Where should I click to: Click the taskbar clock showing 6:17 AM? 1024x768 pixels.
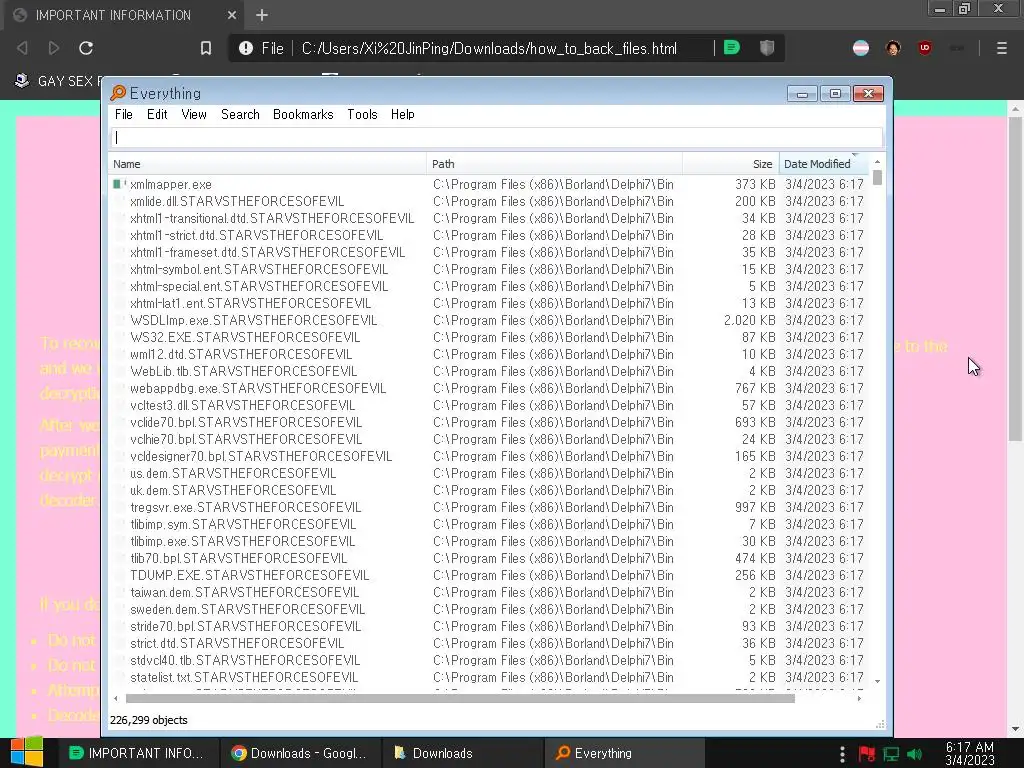point(970,753)
